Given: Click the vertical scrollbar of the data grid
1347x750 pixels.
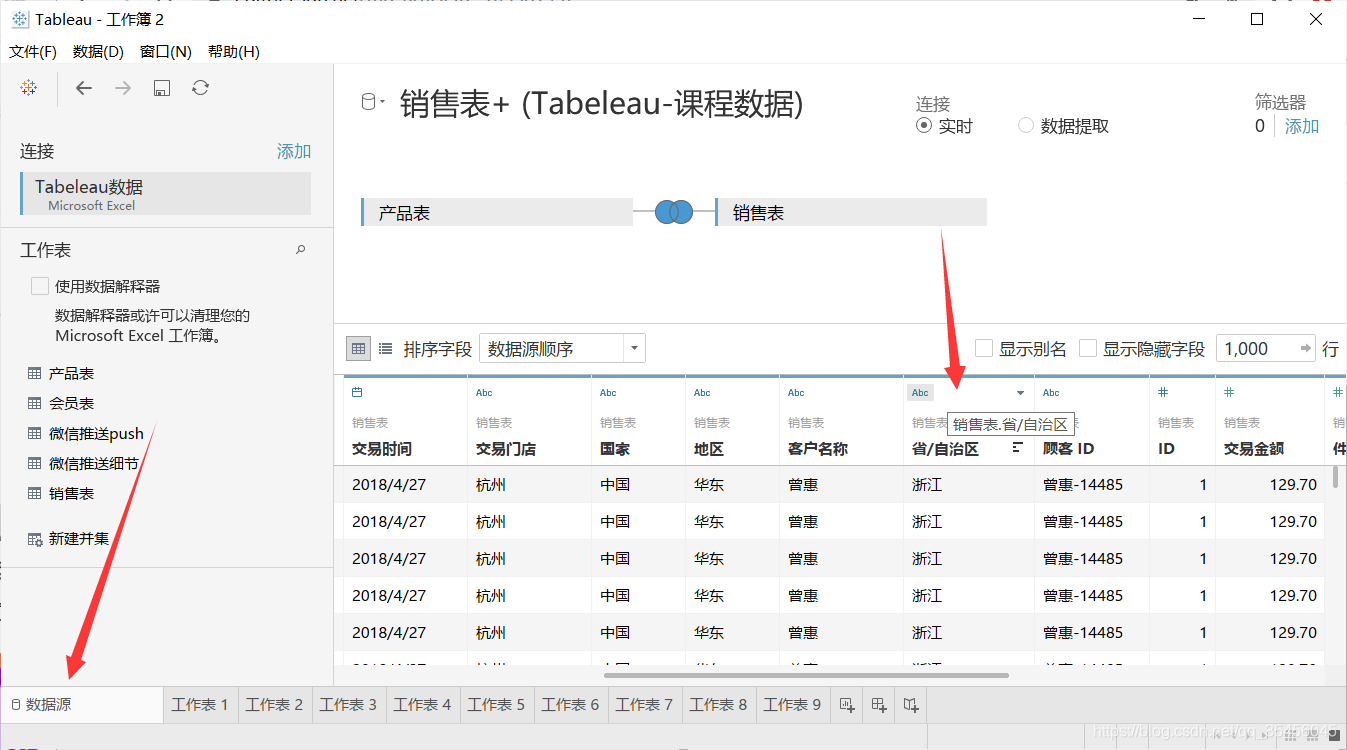Looking at the screenshot, I should pos(1336,476).
